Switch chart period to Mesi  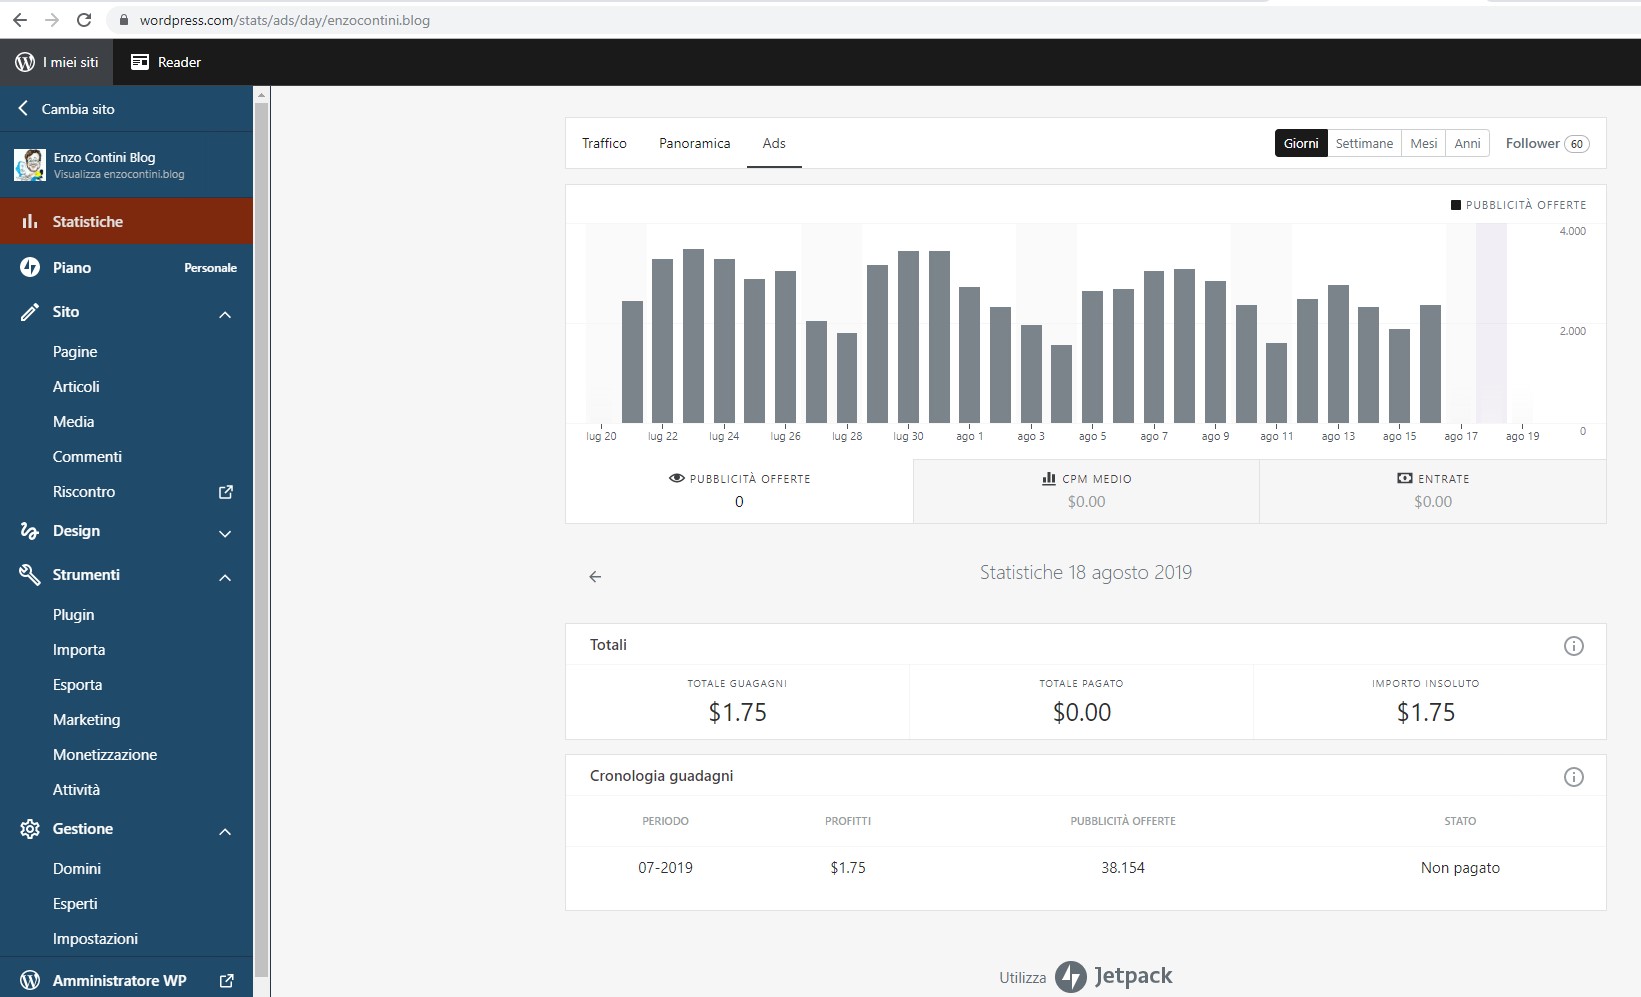click(1423, 143)
